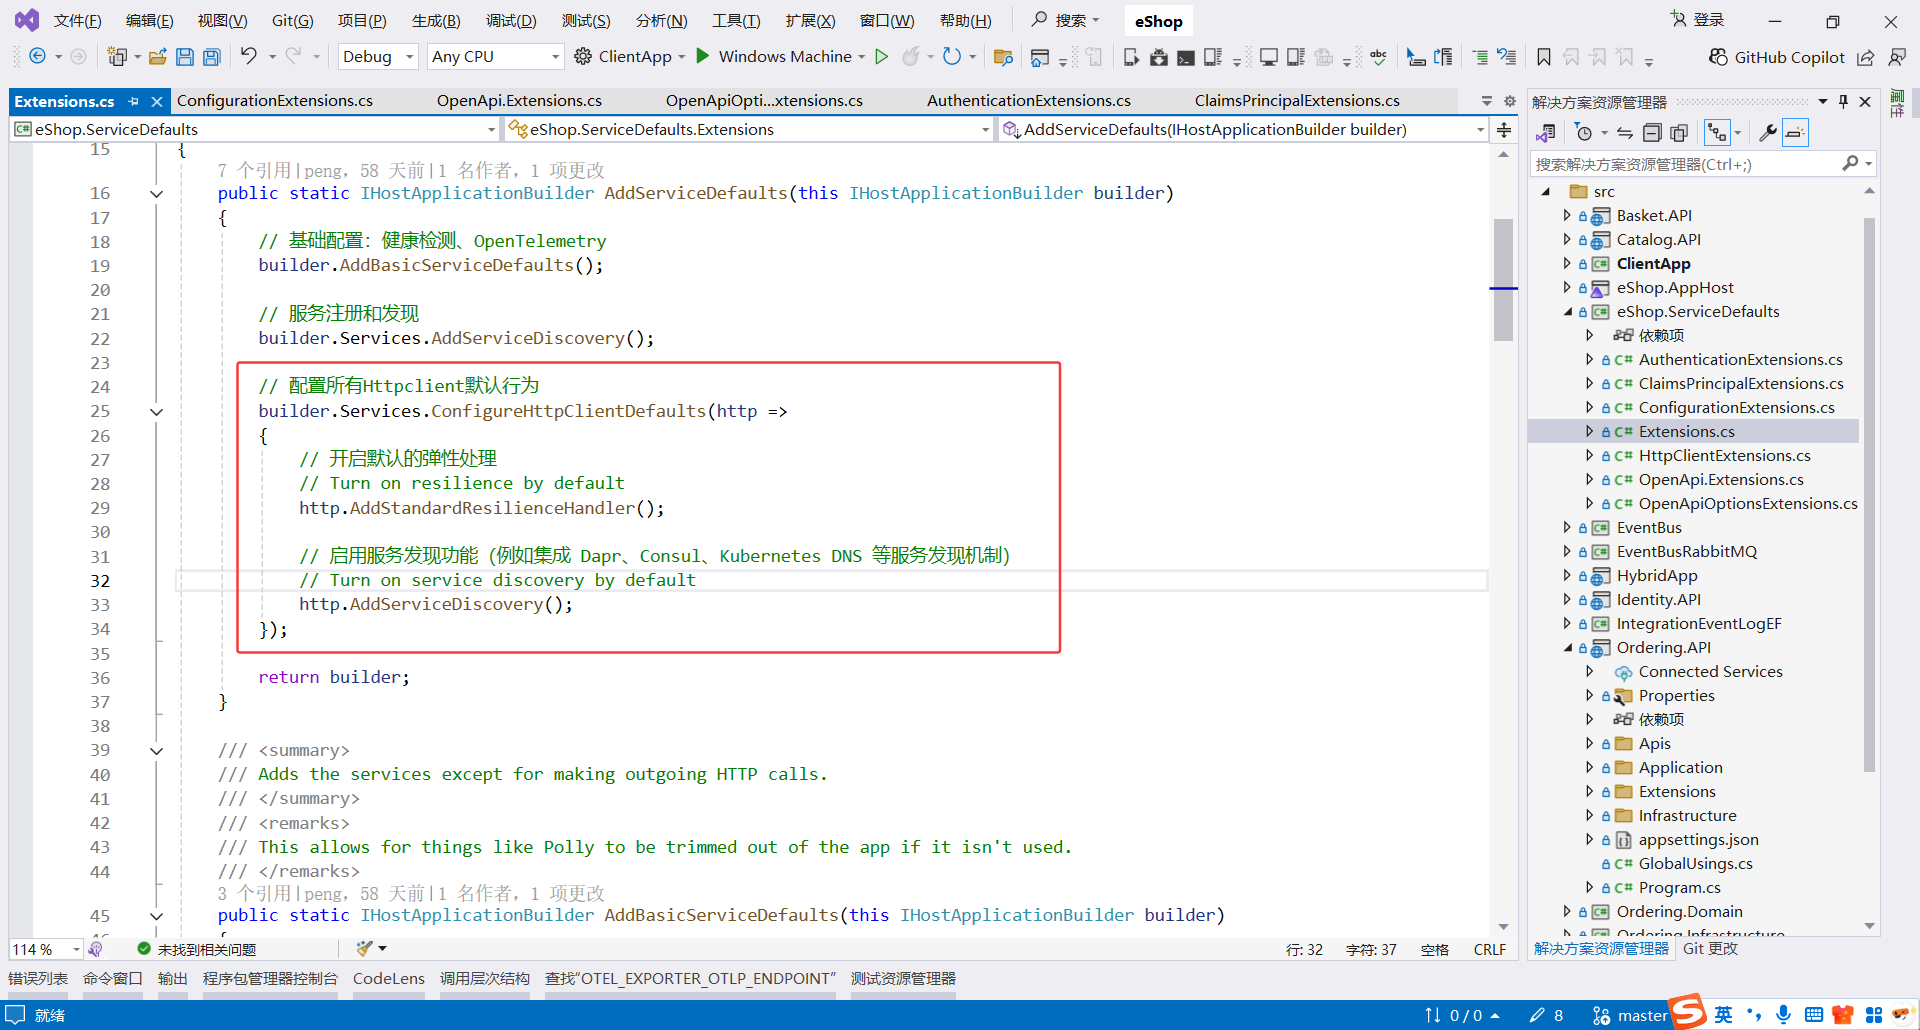
Task: Switch to the Git 更改 tab
Action: tap(1710, 949)
